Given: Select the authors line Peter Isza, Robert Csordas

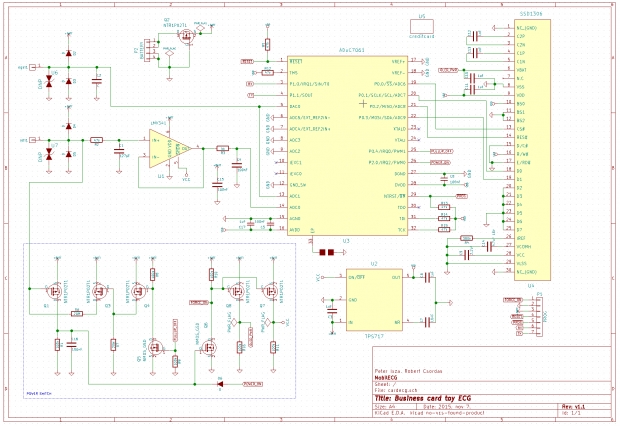Looking at the screenshot, I should click(x=408, y=371).
